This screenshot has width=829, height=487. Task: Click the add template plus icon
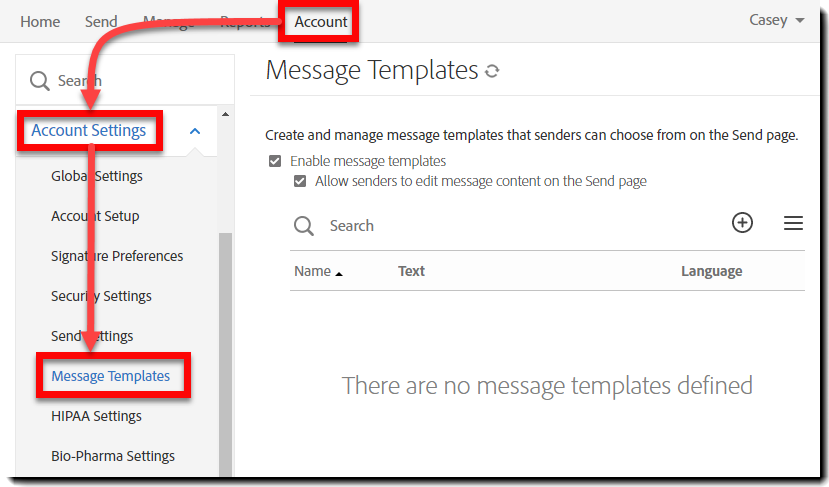tap(742, 223)
